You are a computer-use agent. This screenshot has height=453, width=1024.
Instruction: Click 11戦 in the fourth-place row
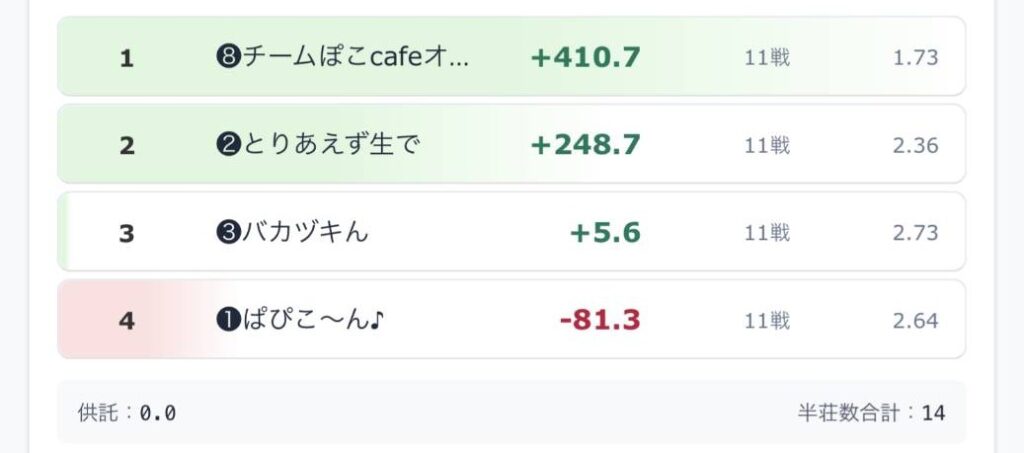pyautogui.click(x=767, y=320)
